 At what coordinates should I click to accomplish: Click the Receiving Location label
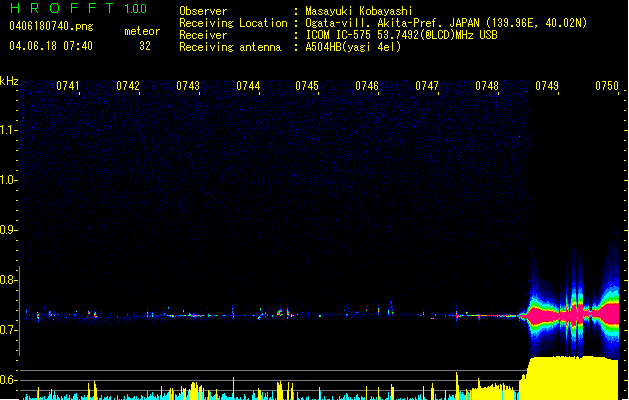click(233, 23)
